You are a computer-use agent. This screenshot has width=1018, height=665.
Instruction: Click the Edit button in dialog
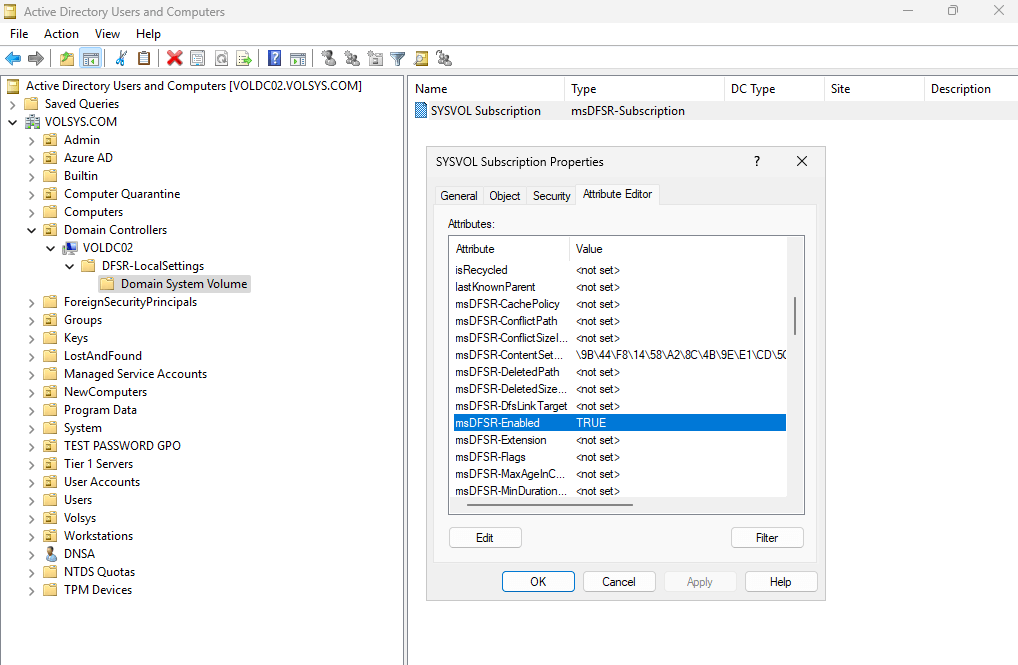[x=485, y=538]
